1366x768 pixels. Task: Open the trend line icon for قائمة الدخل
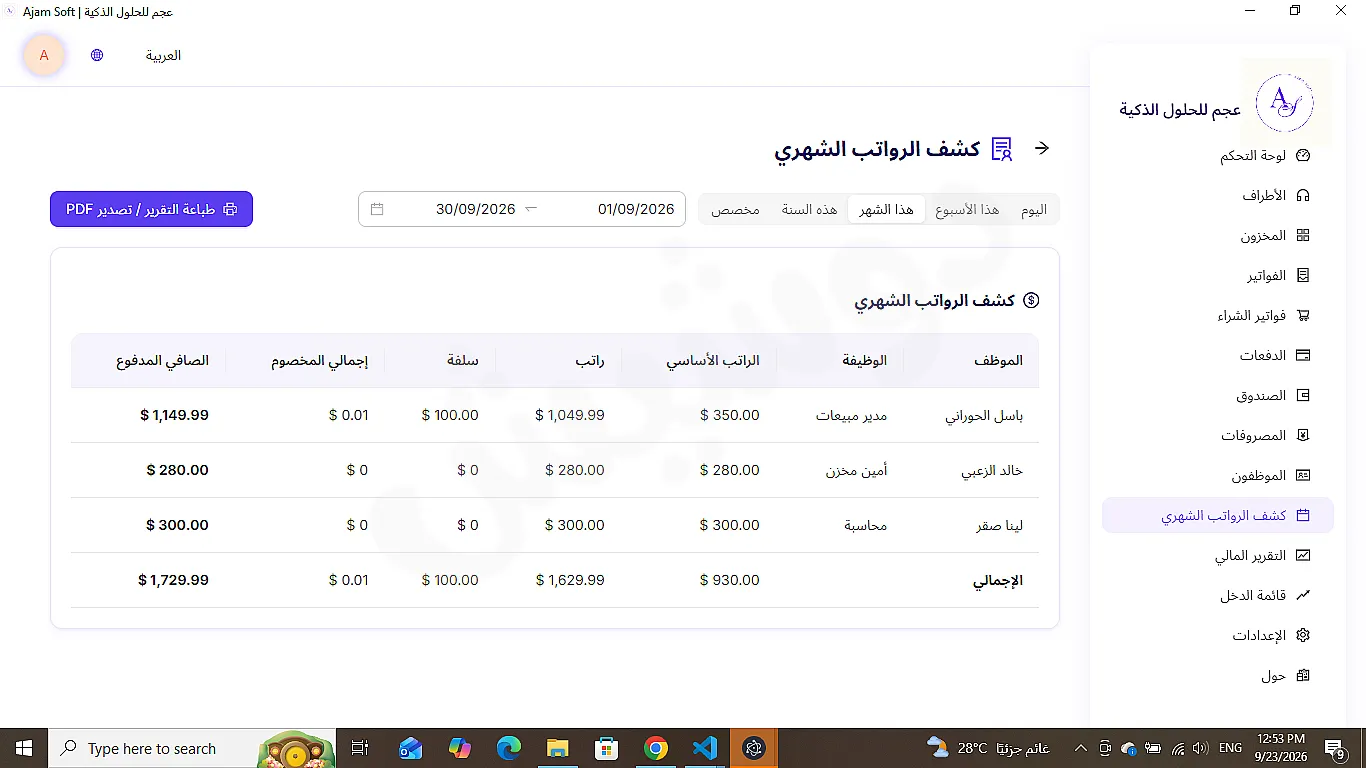coord(1302,596)
